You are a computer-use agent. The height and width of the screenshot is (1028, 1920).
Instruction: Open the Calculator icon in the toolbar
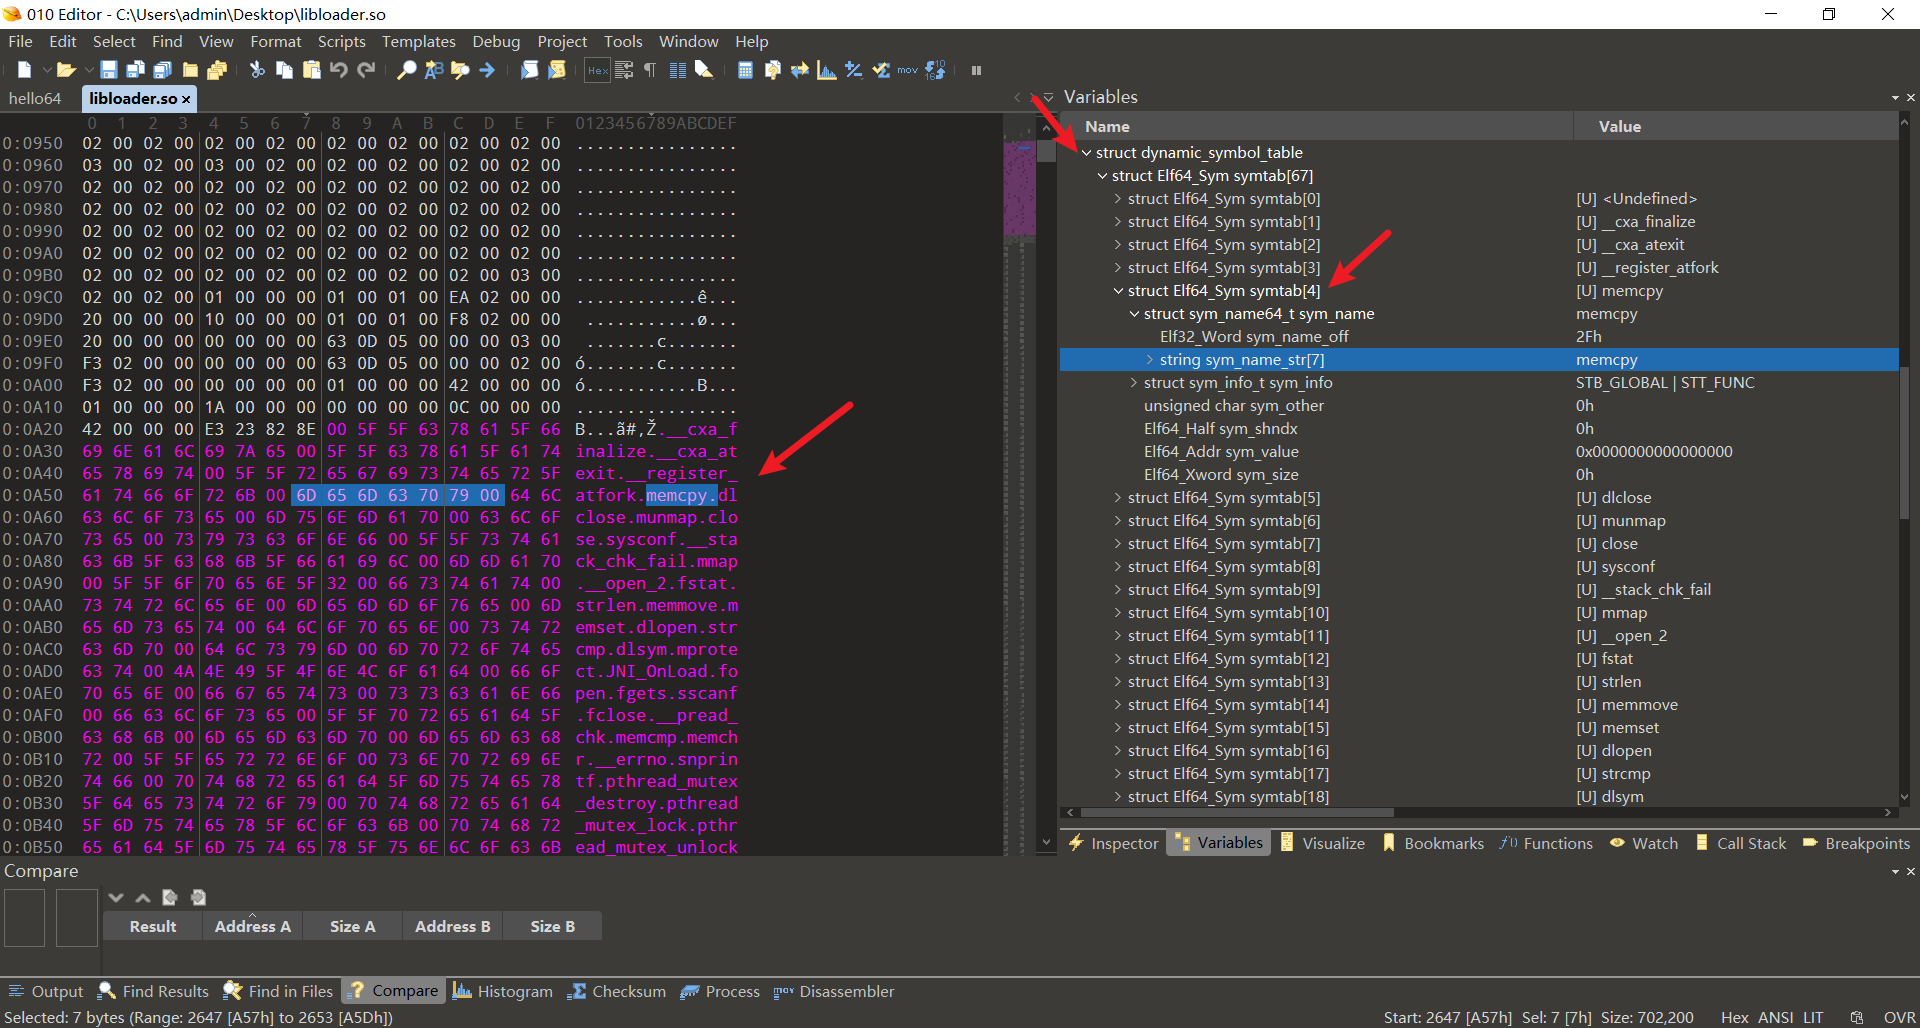(745, 70)
